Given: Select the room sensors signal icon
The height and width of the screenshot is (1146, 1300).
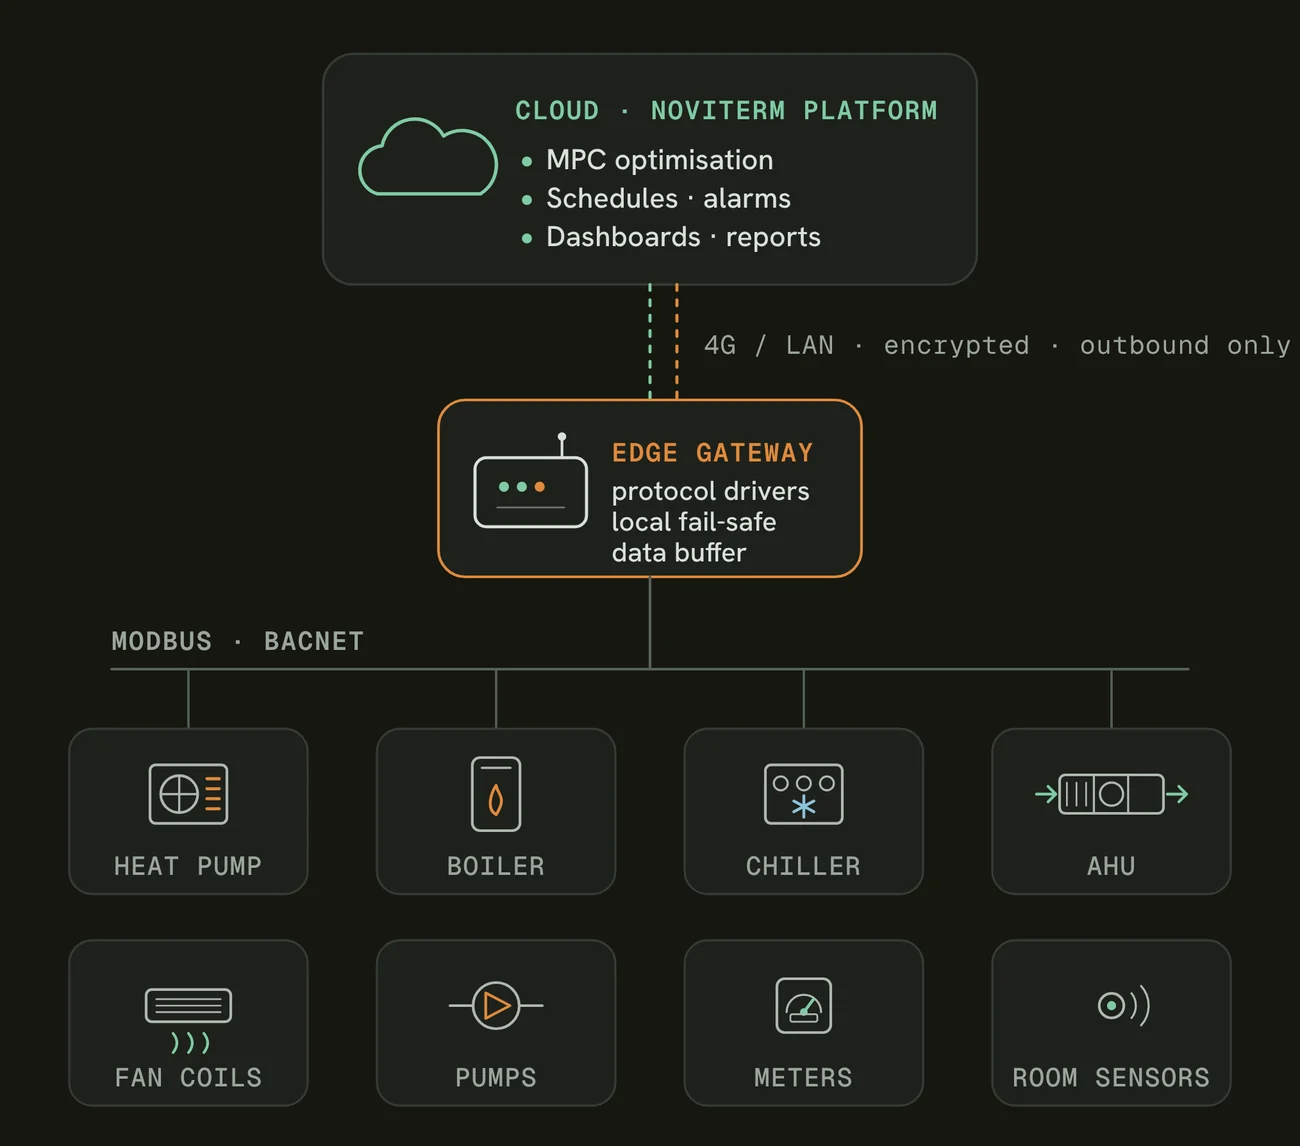Looking at the screenshot, I should 1124,1005.
